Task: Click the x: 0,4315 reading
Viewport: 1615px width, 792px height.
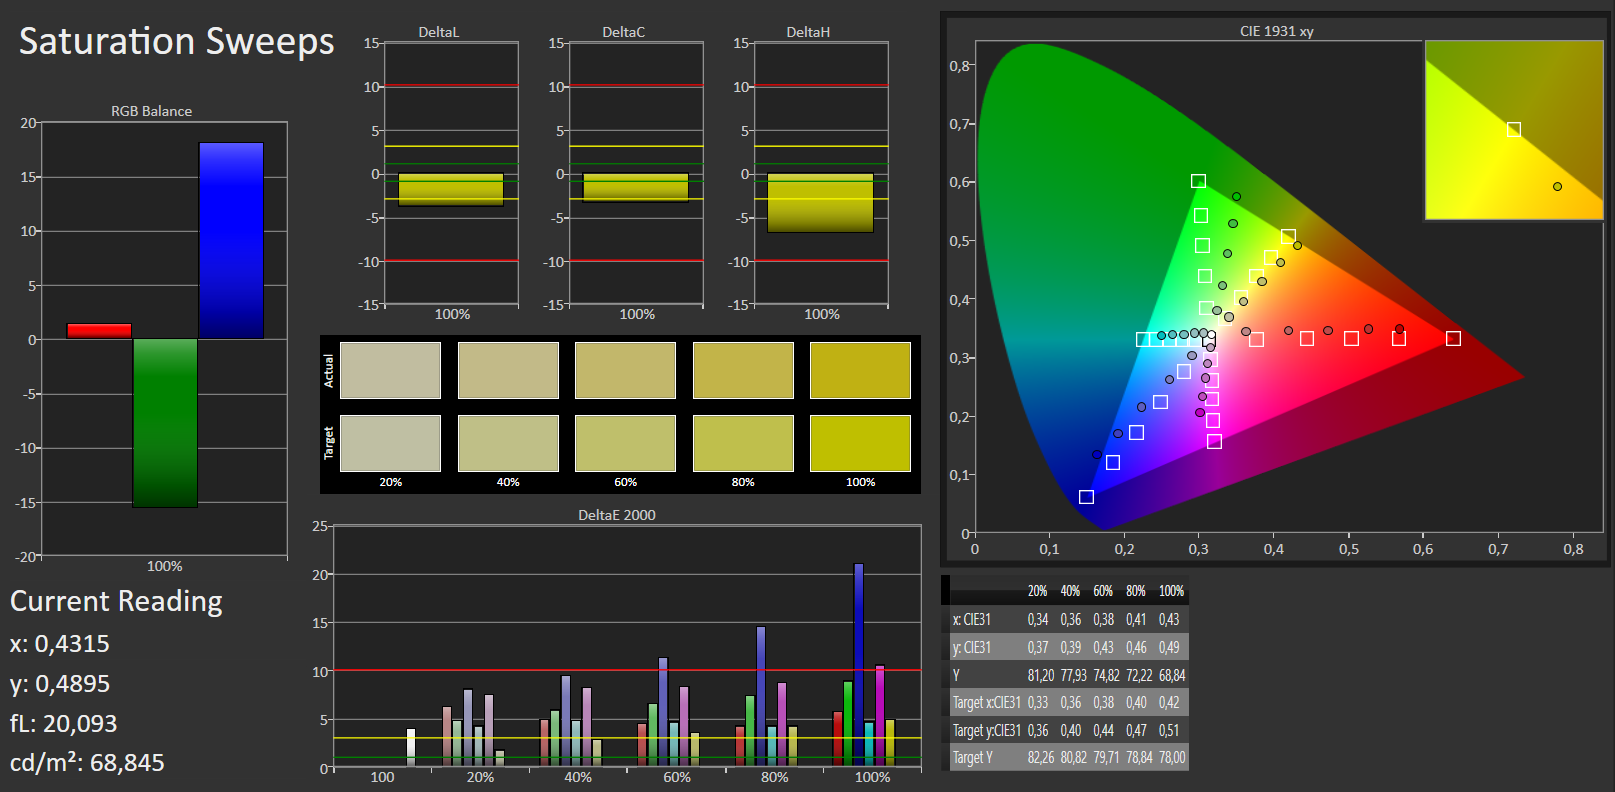Action: 60,644
